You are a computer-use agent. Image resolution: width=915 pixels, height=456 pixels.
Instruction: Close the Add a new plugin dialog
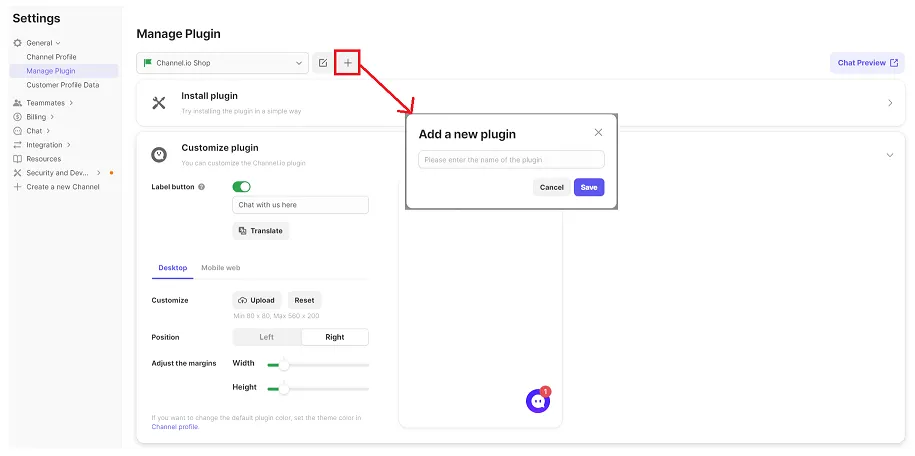pyautogui.click(x=598, y=132)
